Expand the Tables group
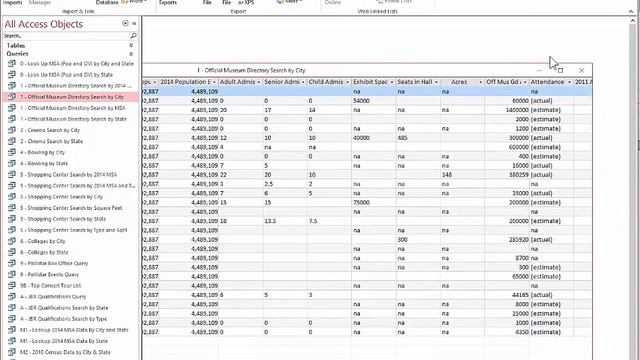 click(131, 45)
